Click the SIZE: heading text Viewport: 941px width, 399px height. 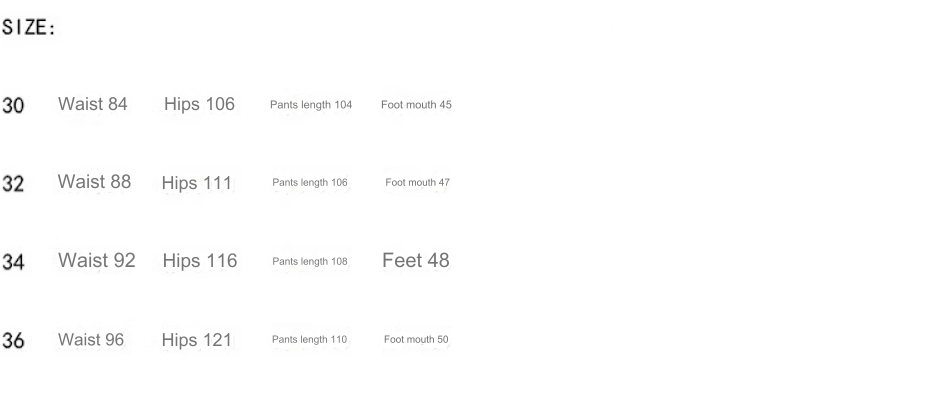tap(29, 28)
